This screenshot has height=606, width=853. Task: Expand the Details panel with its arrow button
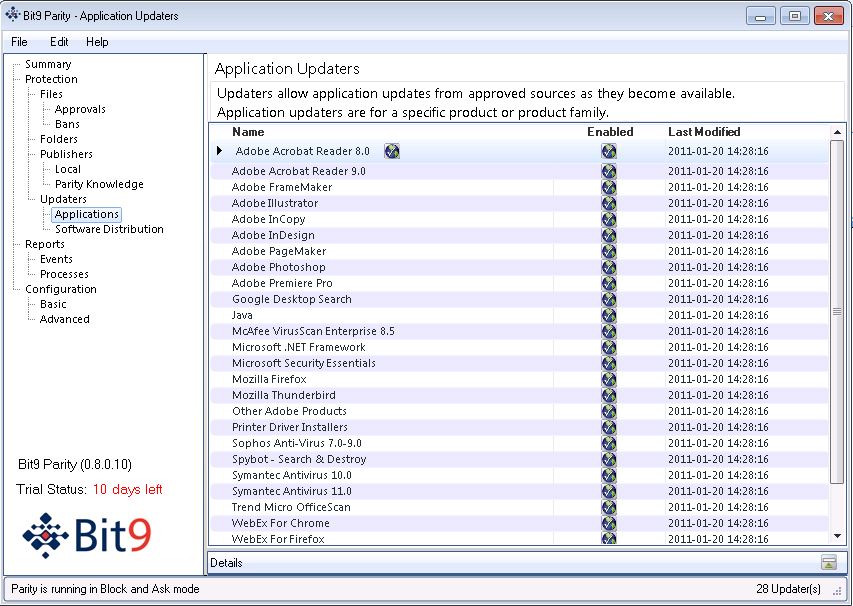tap(828, 563)
